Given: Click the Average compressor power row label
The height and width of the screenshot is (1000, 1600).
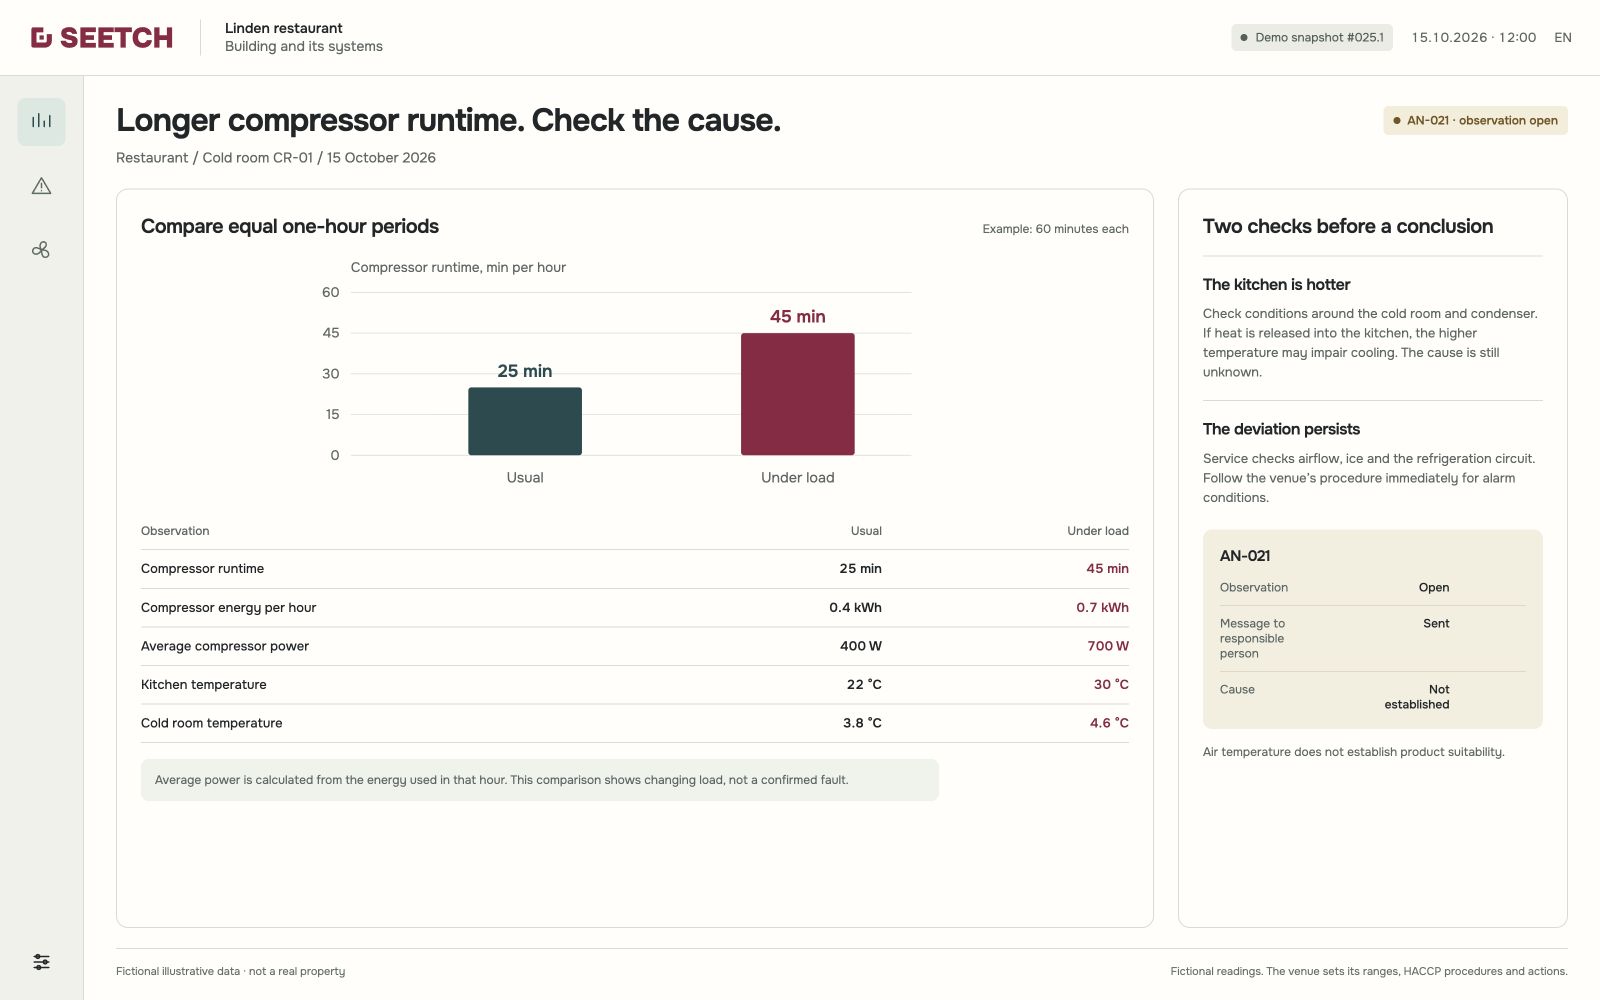Looking at the screenshot, I should pos(225,647).
